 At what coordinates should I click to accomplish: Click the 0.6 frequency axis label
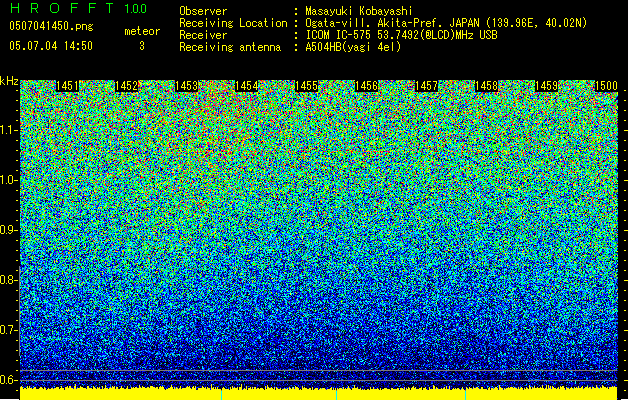tap(9, 380)
